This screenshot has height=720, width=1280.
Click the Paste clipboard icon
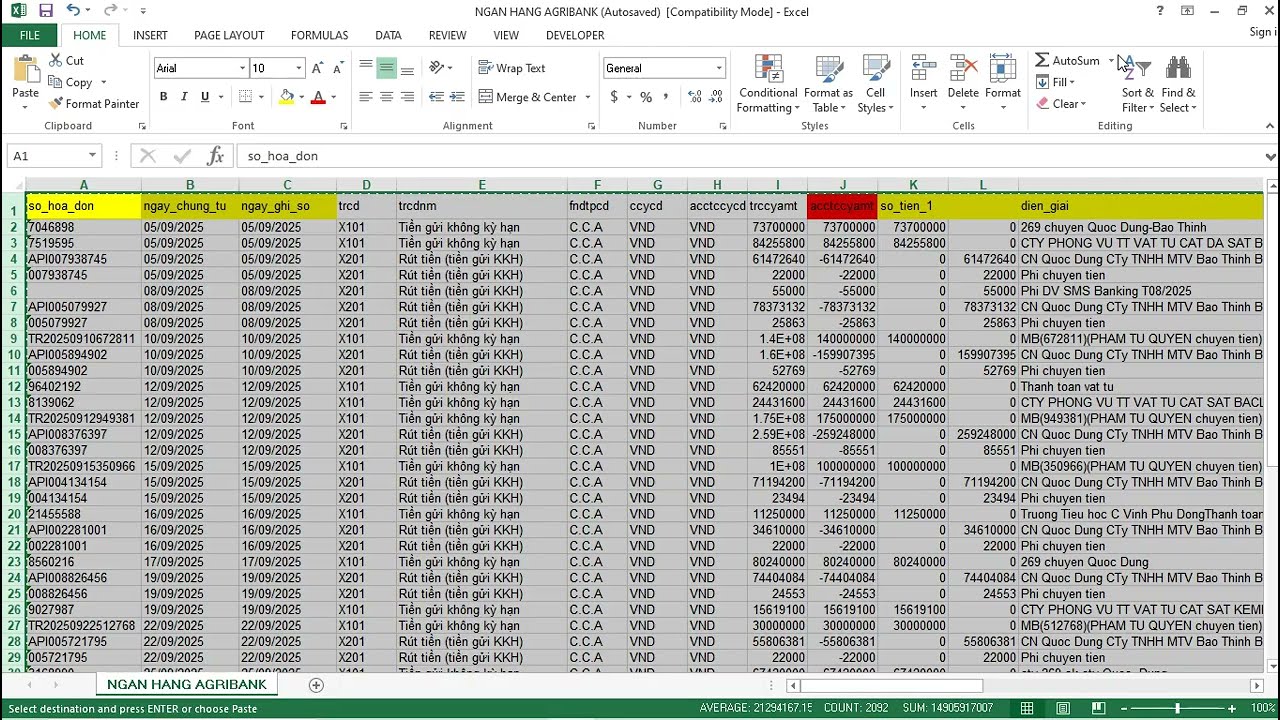pos(25,69)
